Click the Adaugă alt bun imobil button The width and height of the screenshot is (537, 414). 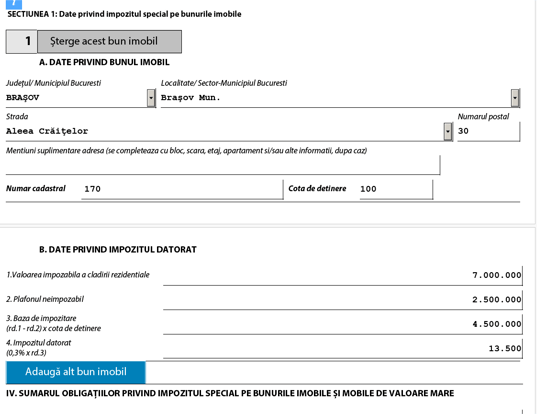pos(76,372)
